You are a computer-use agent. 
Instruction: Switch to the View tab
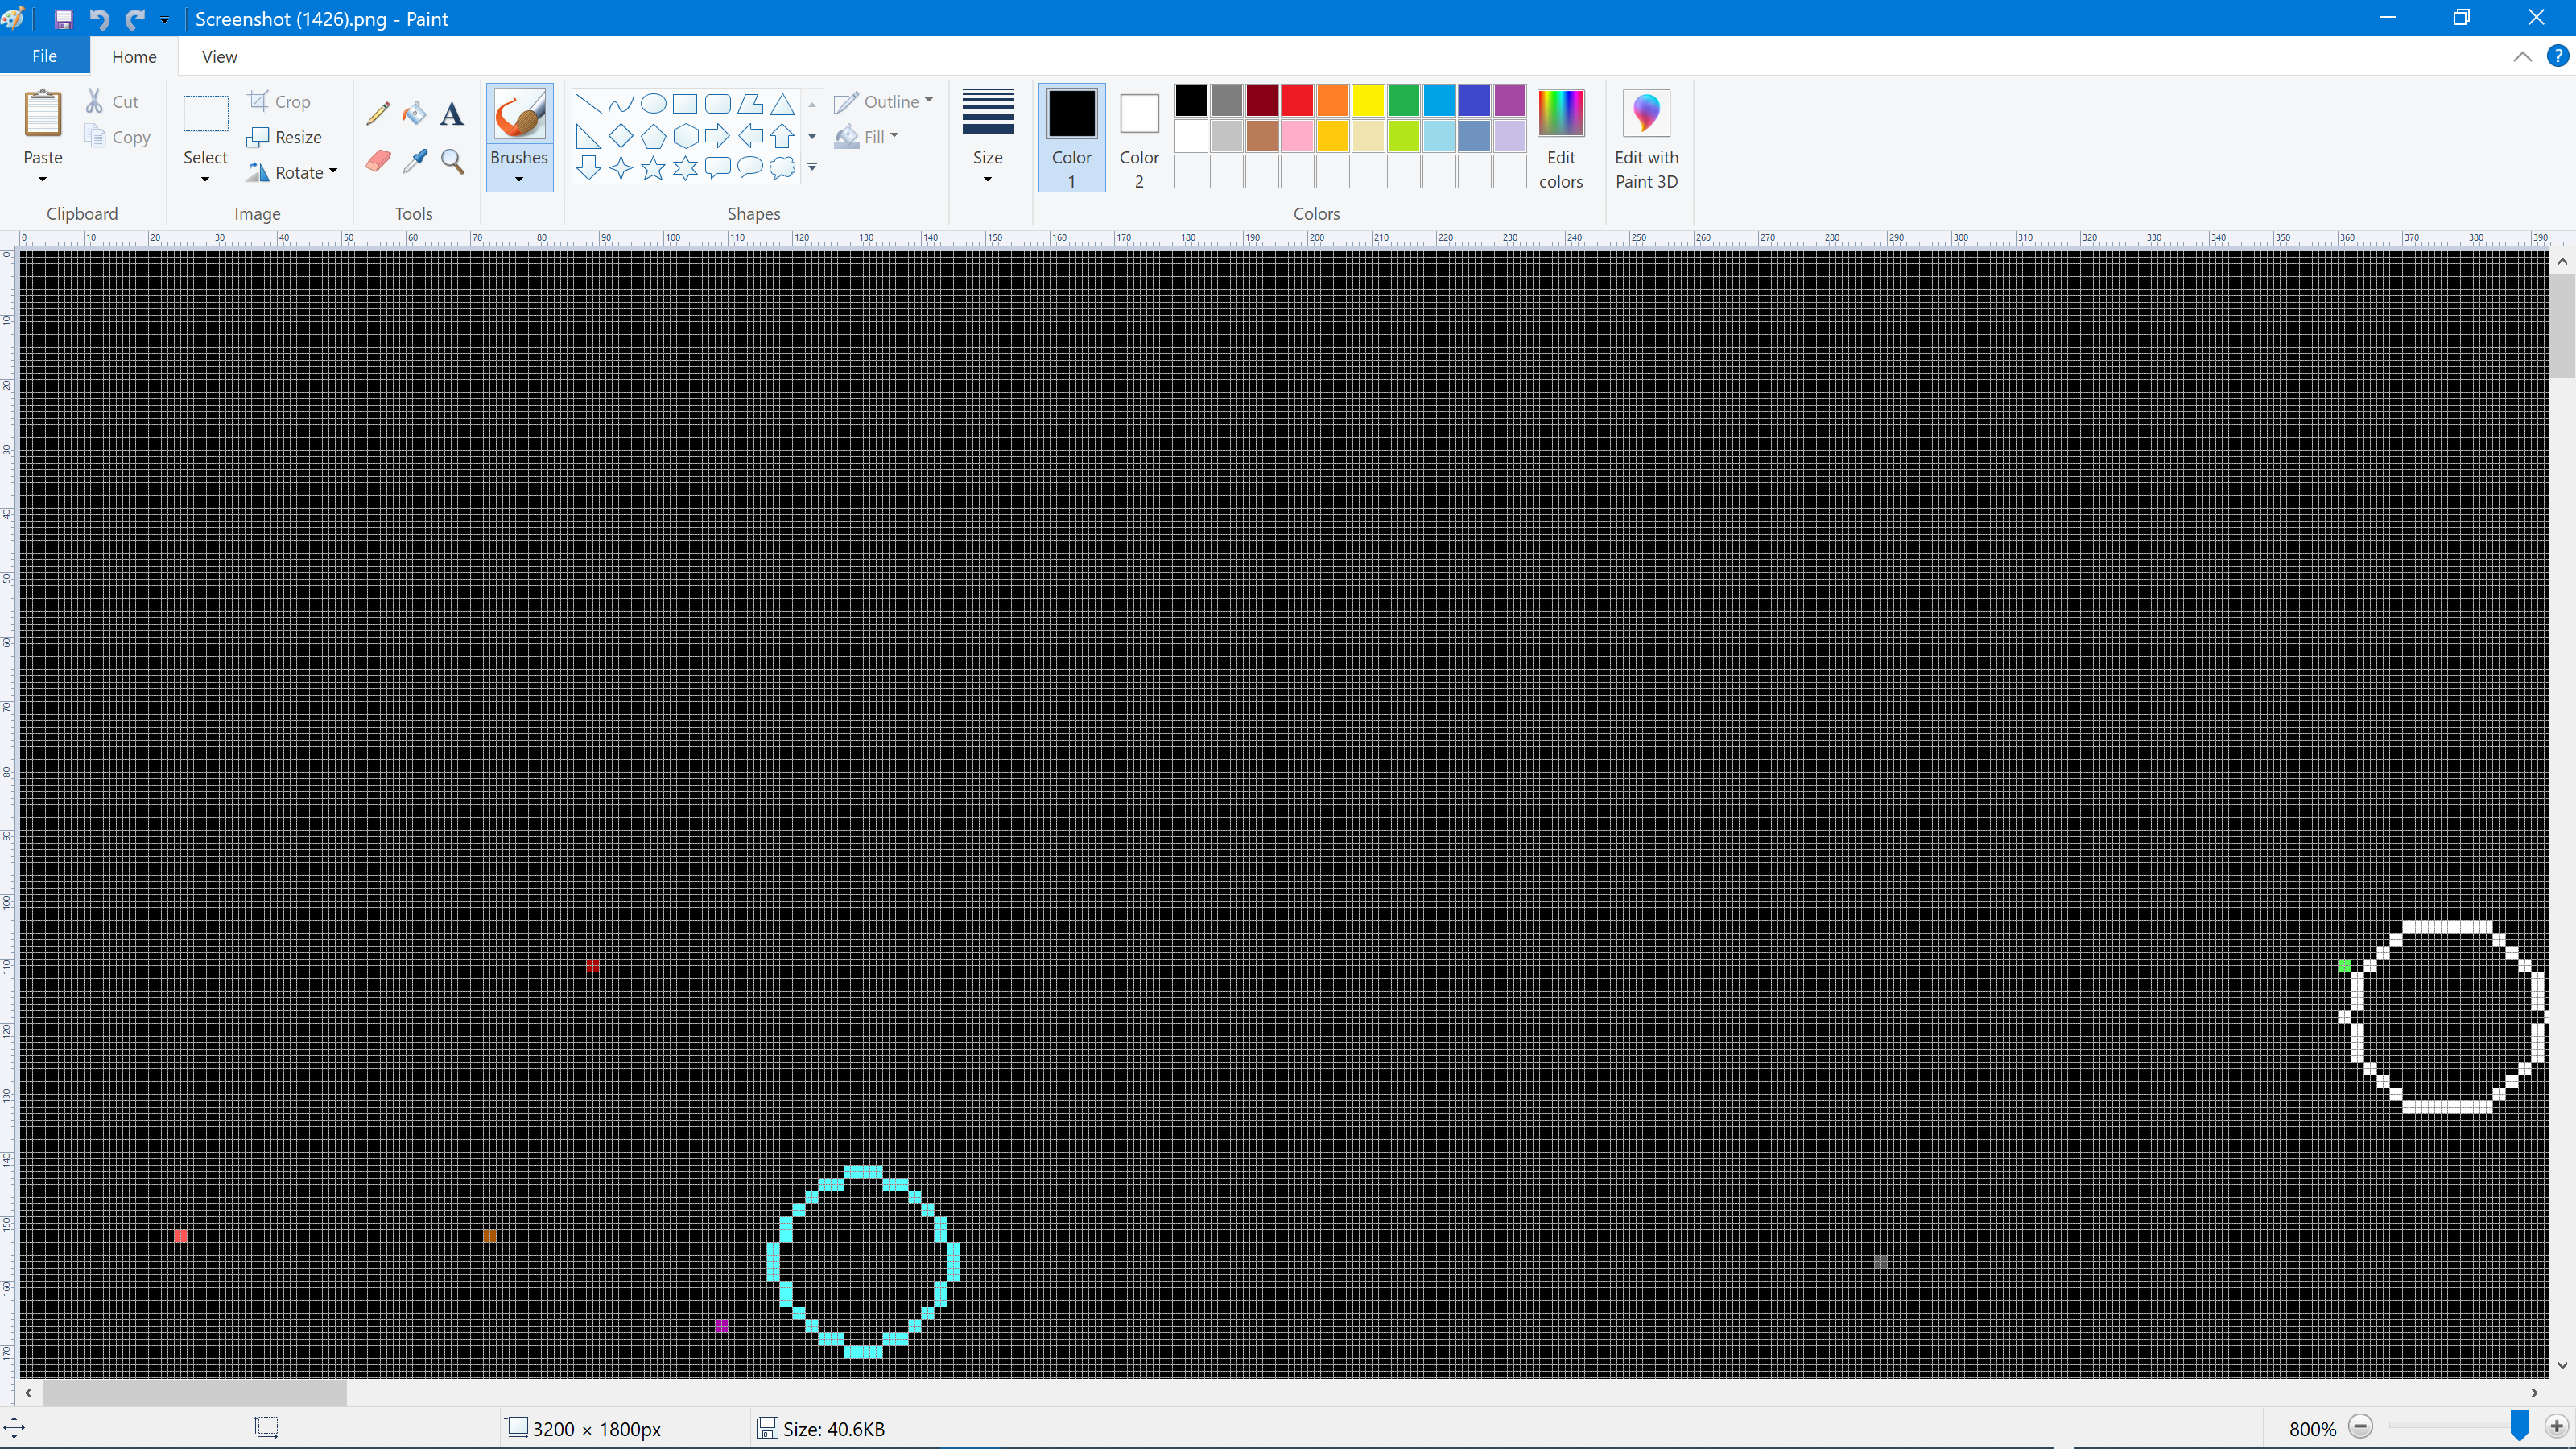point(219,56)
